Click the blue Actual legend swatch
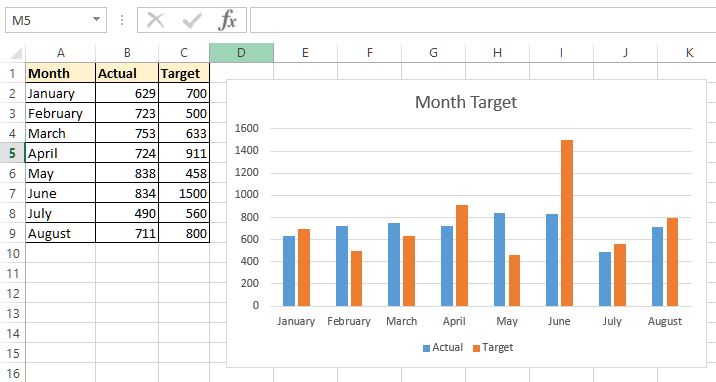Image resolution: width=716 pixels, height=382 pixels. (426, 348)
